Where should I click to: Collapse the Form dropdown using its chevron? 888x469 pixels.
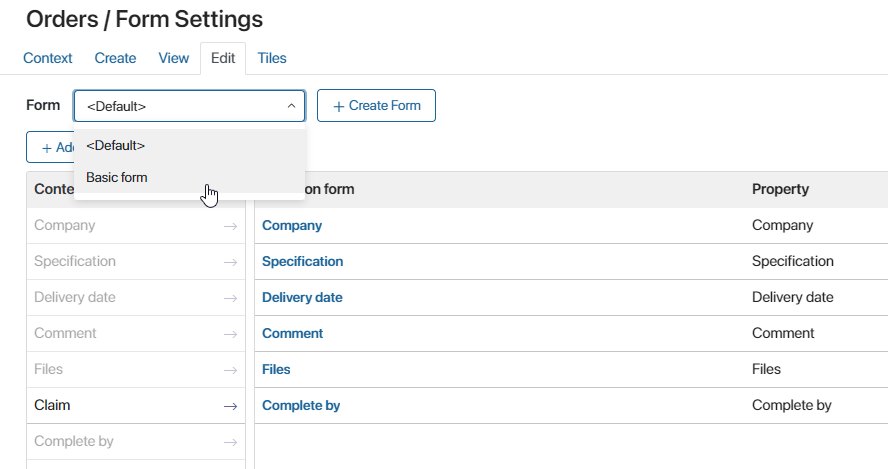point(291,106)
